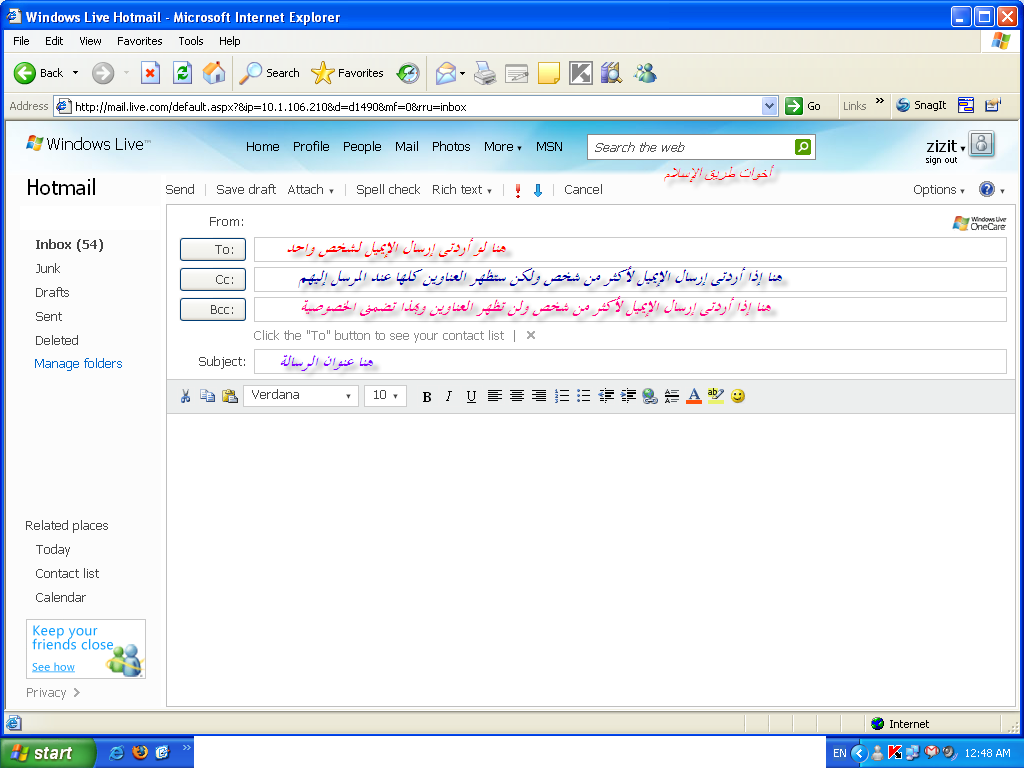Open the address bar history dropdown

click(x=769, y=106)
